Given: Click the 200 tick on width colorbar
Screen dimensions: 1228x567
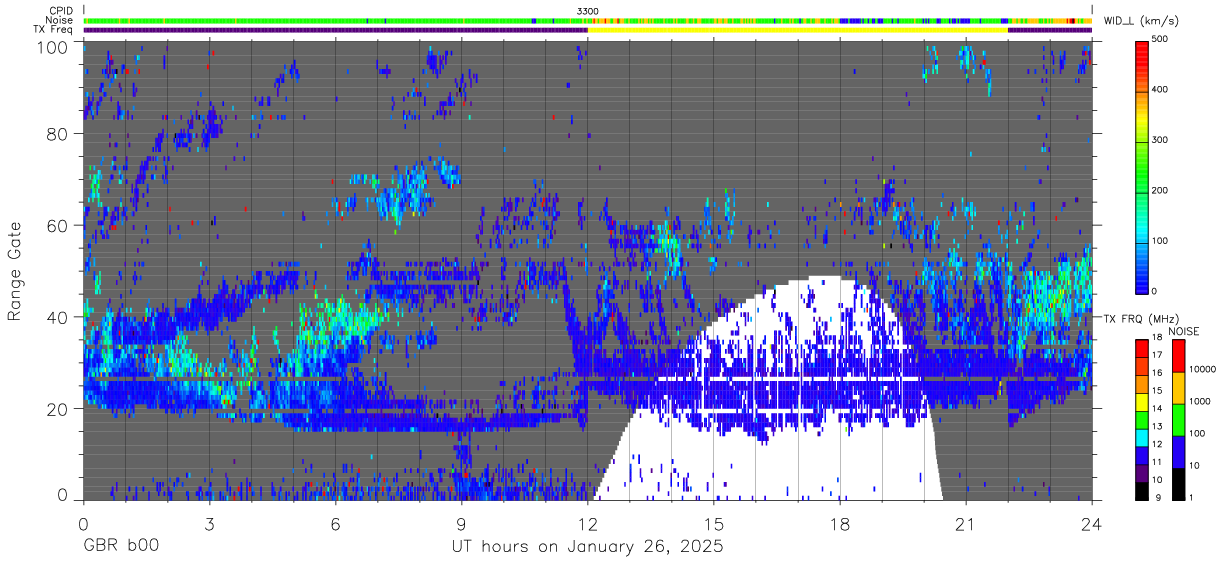Looking at the screenshot, I should 1160,191.
